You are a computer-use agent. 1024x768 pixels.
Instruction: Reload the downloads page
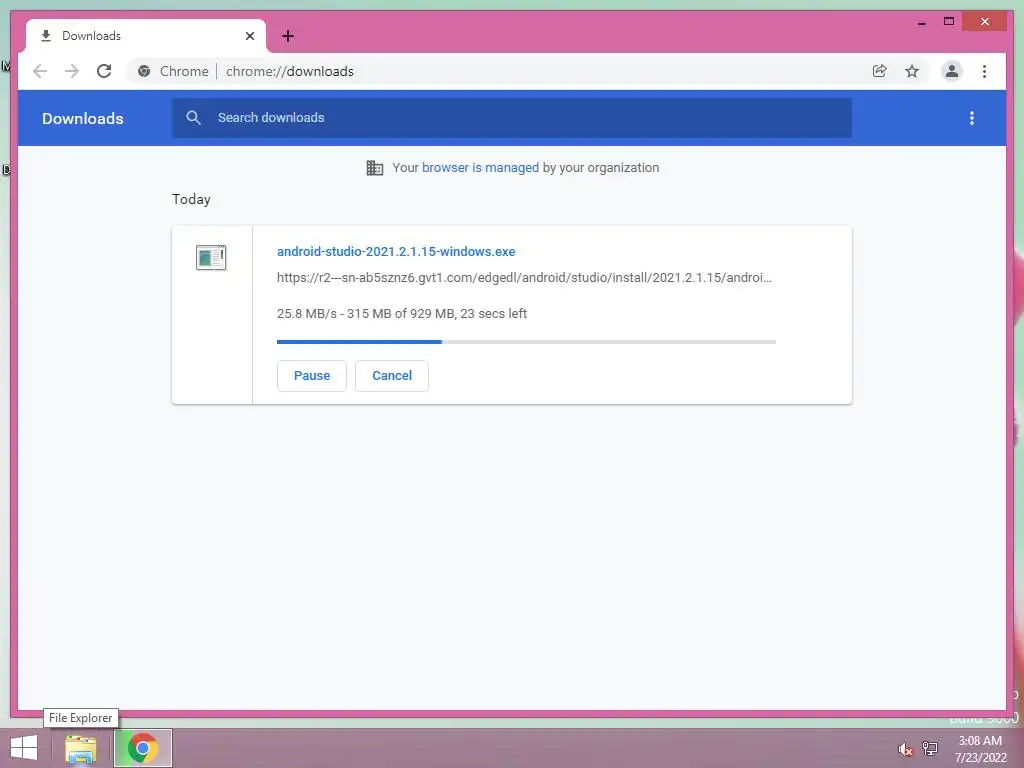(104, 71)
